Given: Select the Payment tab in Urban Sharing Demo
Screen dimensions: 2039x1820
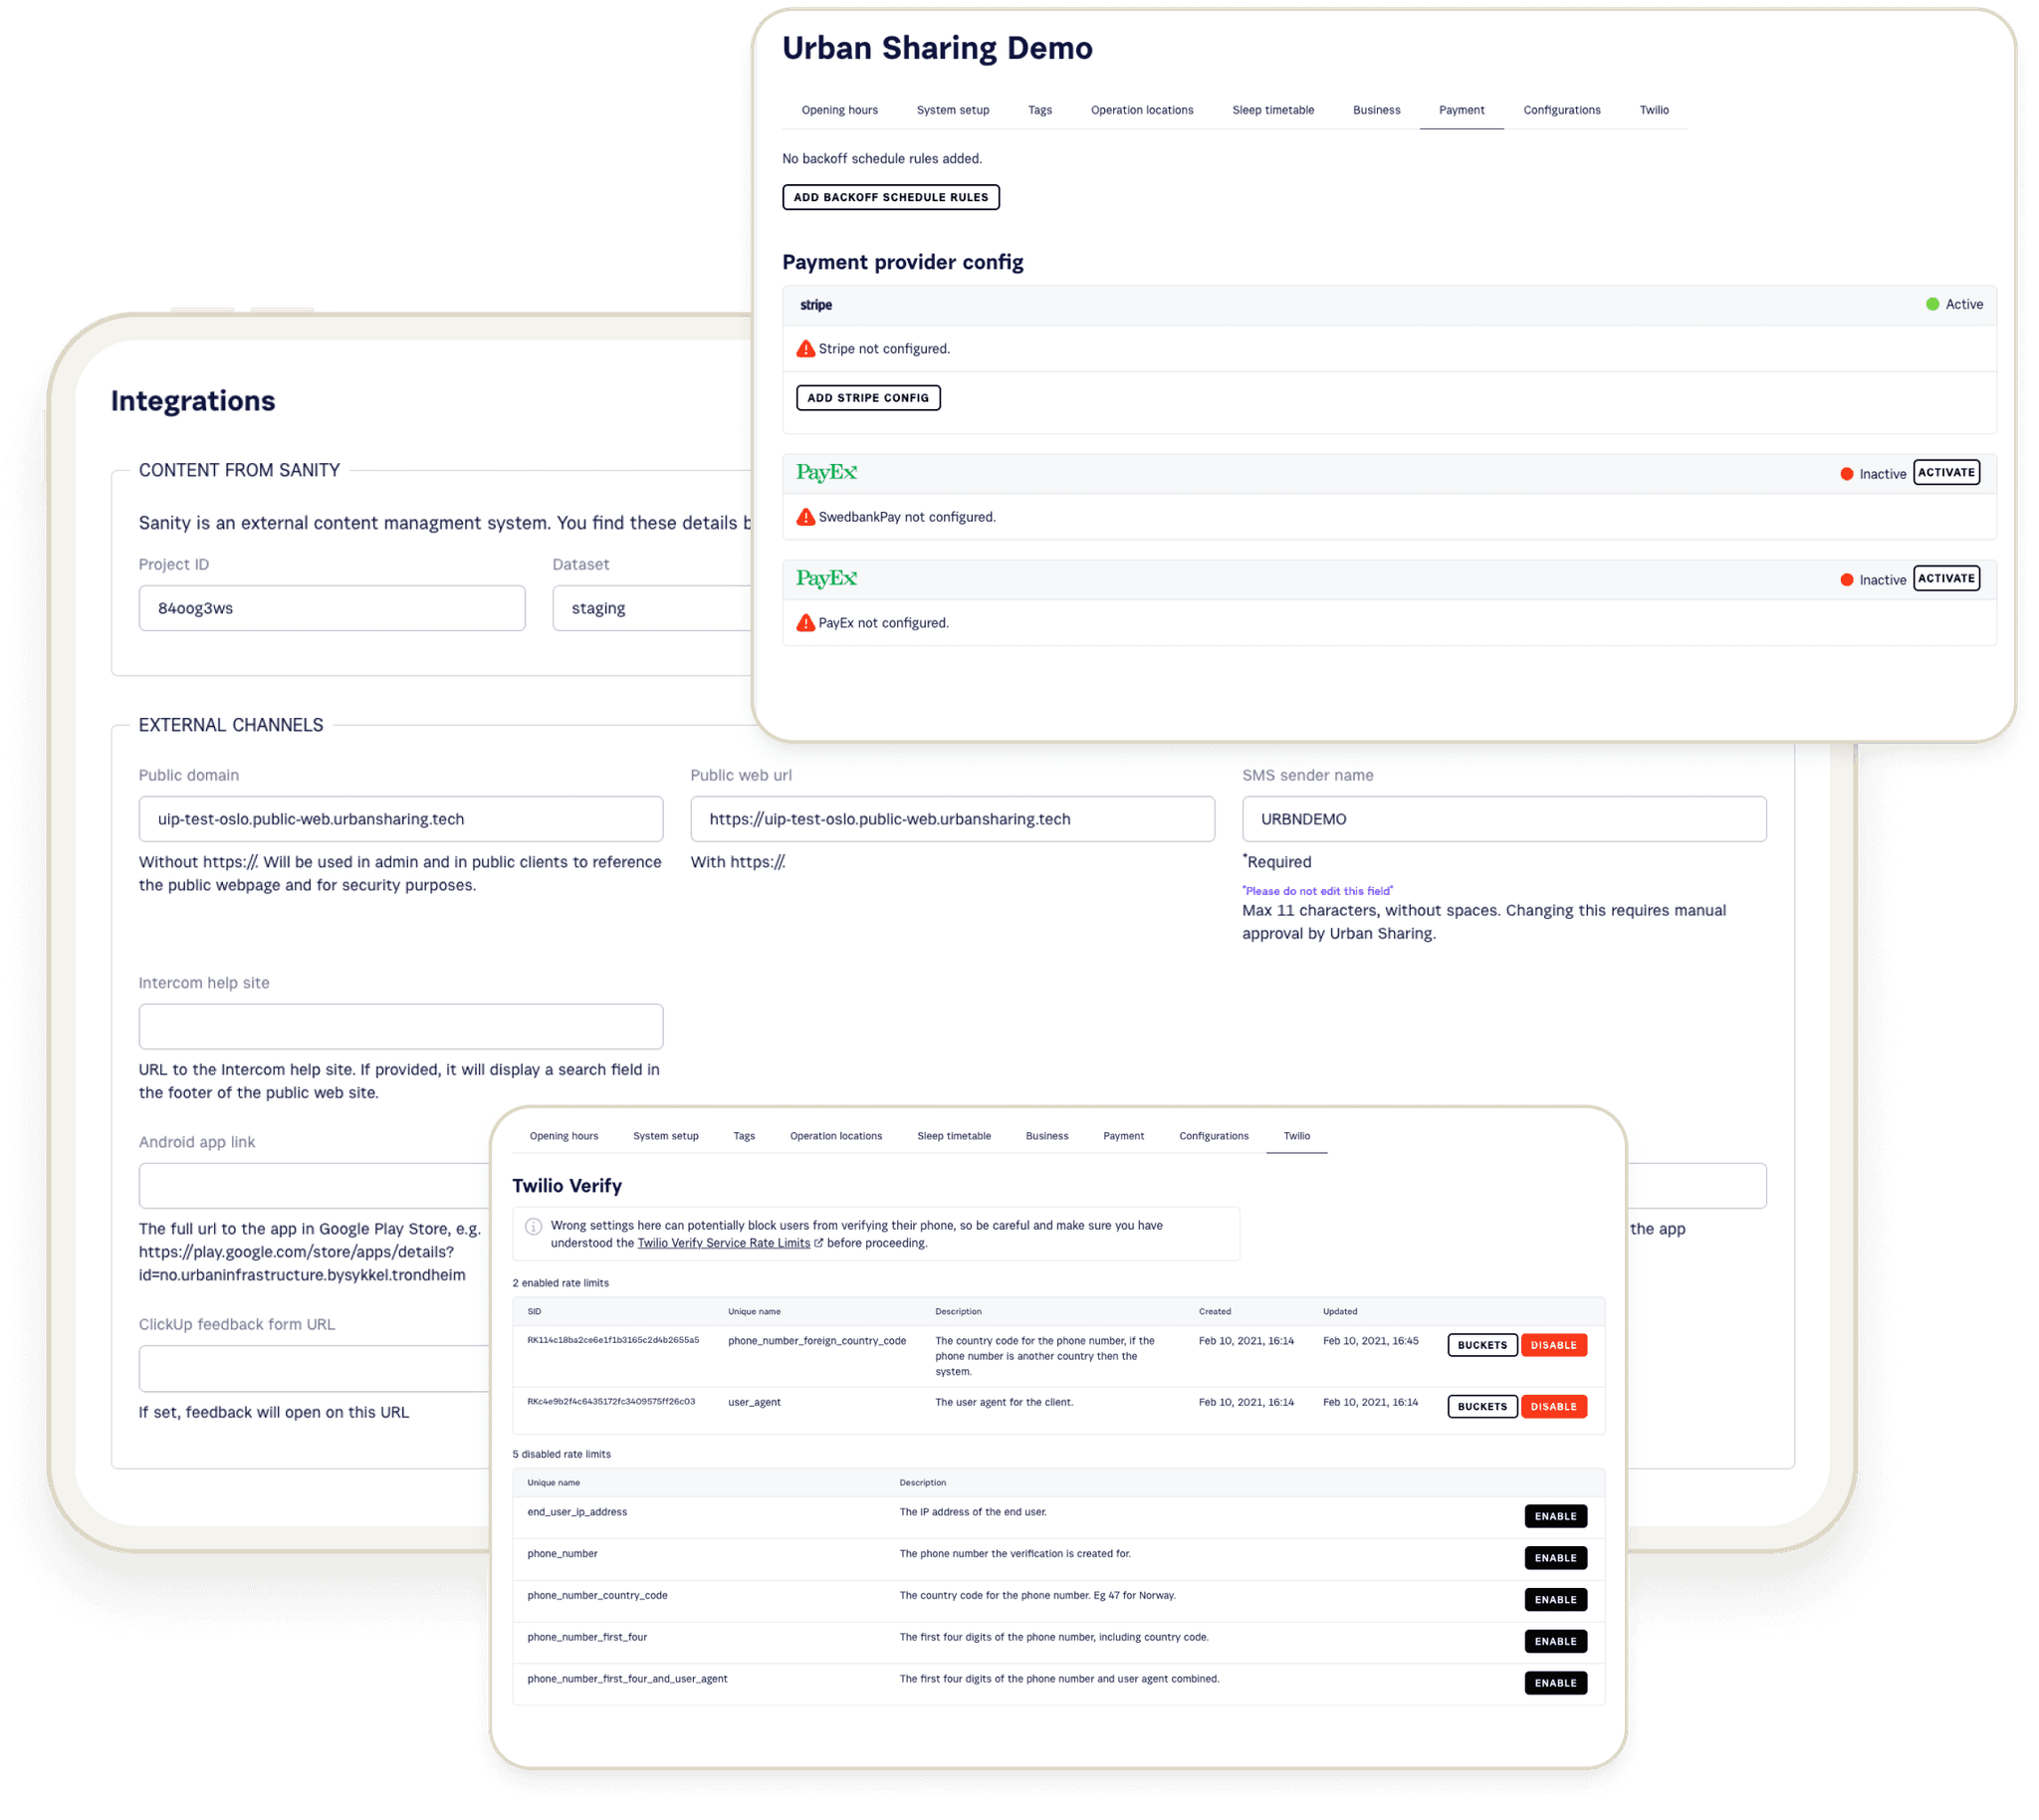Looking at the screenshot, I should [x=1463, y=111].
